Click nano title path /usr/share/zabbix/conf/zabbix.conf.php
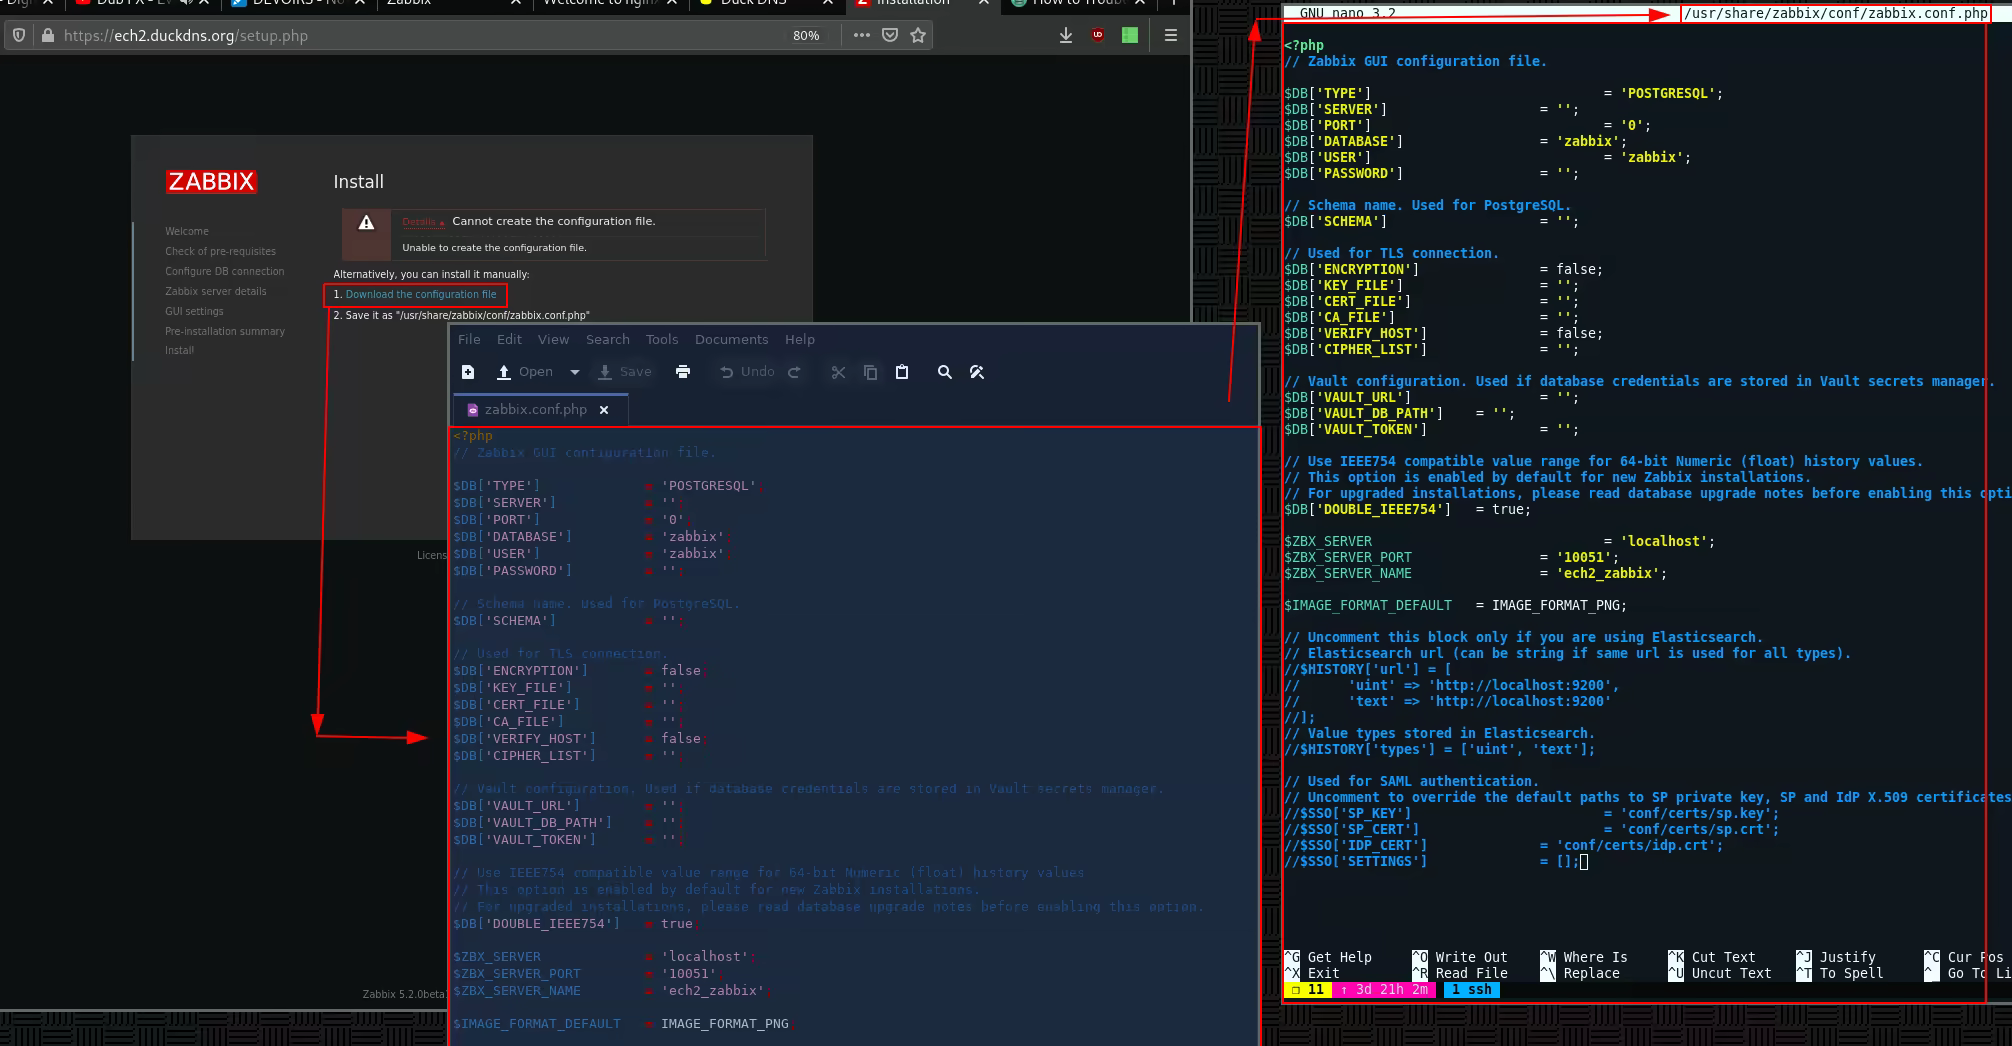 (1835, 13)
